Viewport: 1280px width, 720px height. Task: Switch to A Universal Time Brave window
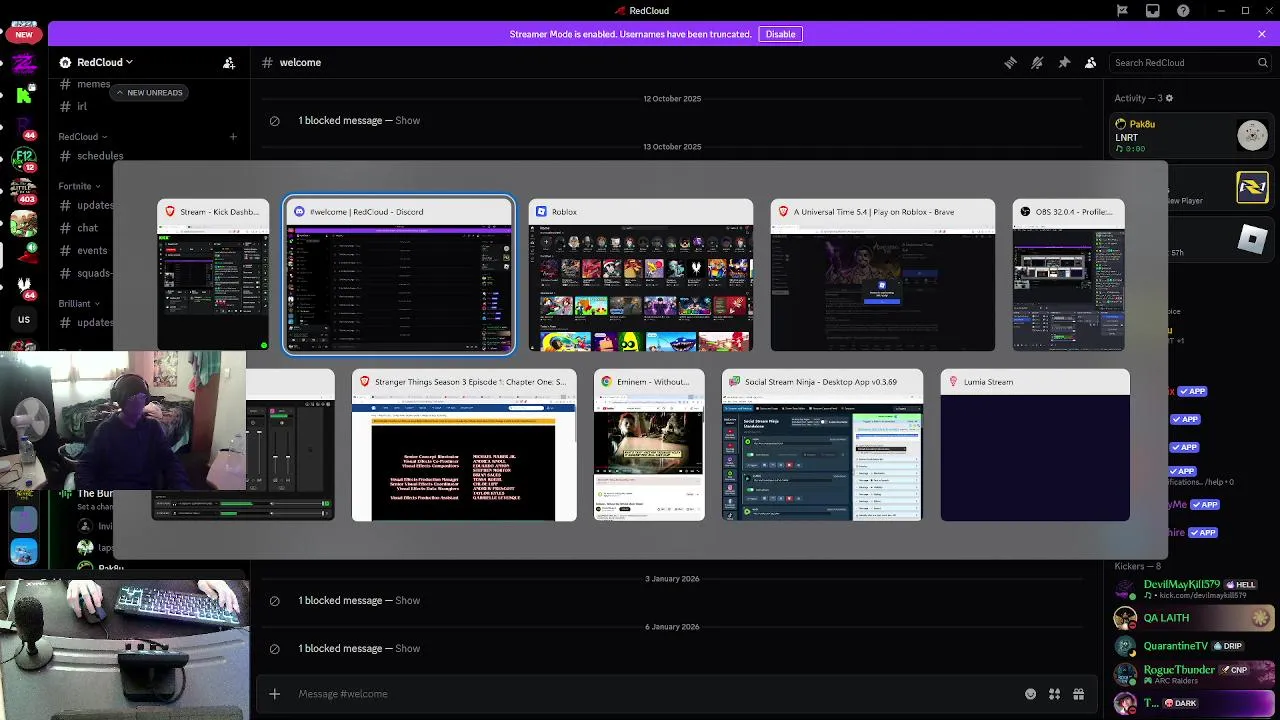click(x=883, y=275)
